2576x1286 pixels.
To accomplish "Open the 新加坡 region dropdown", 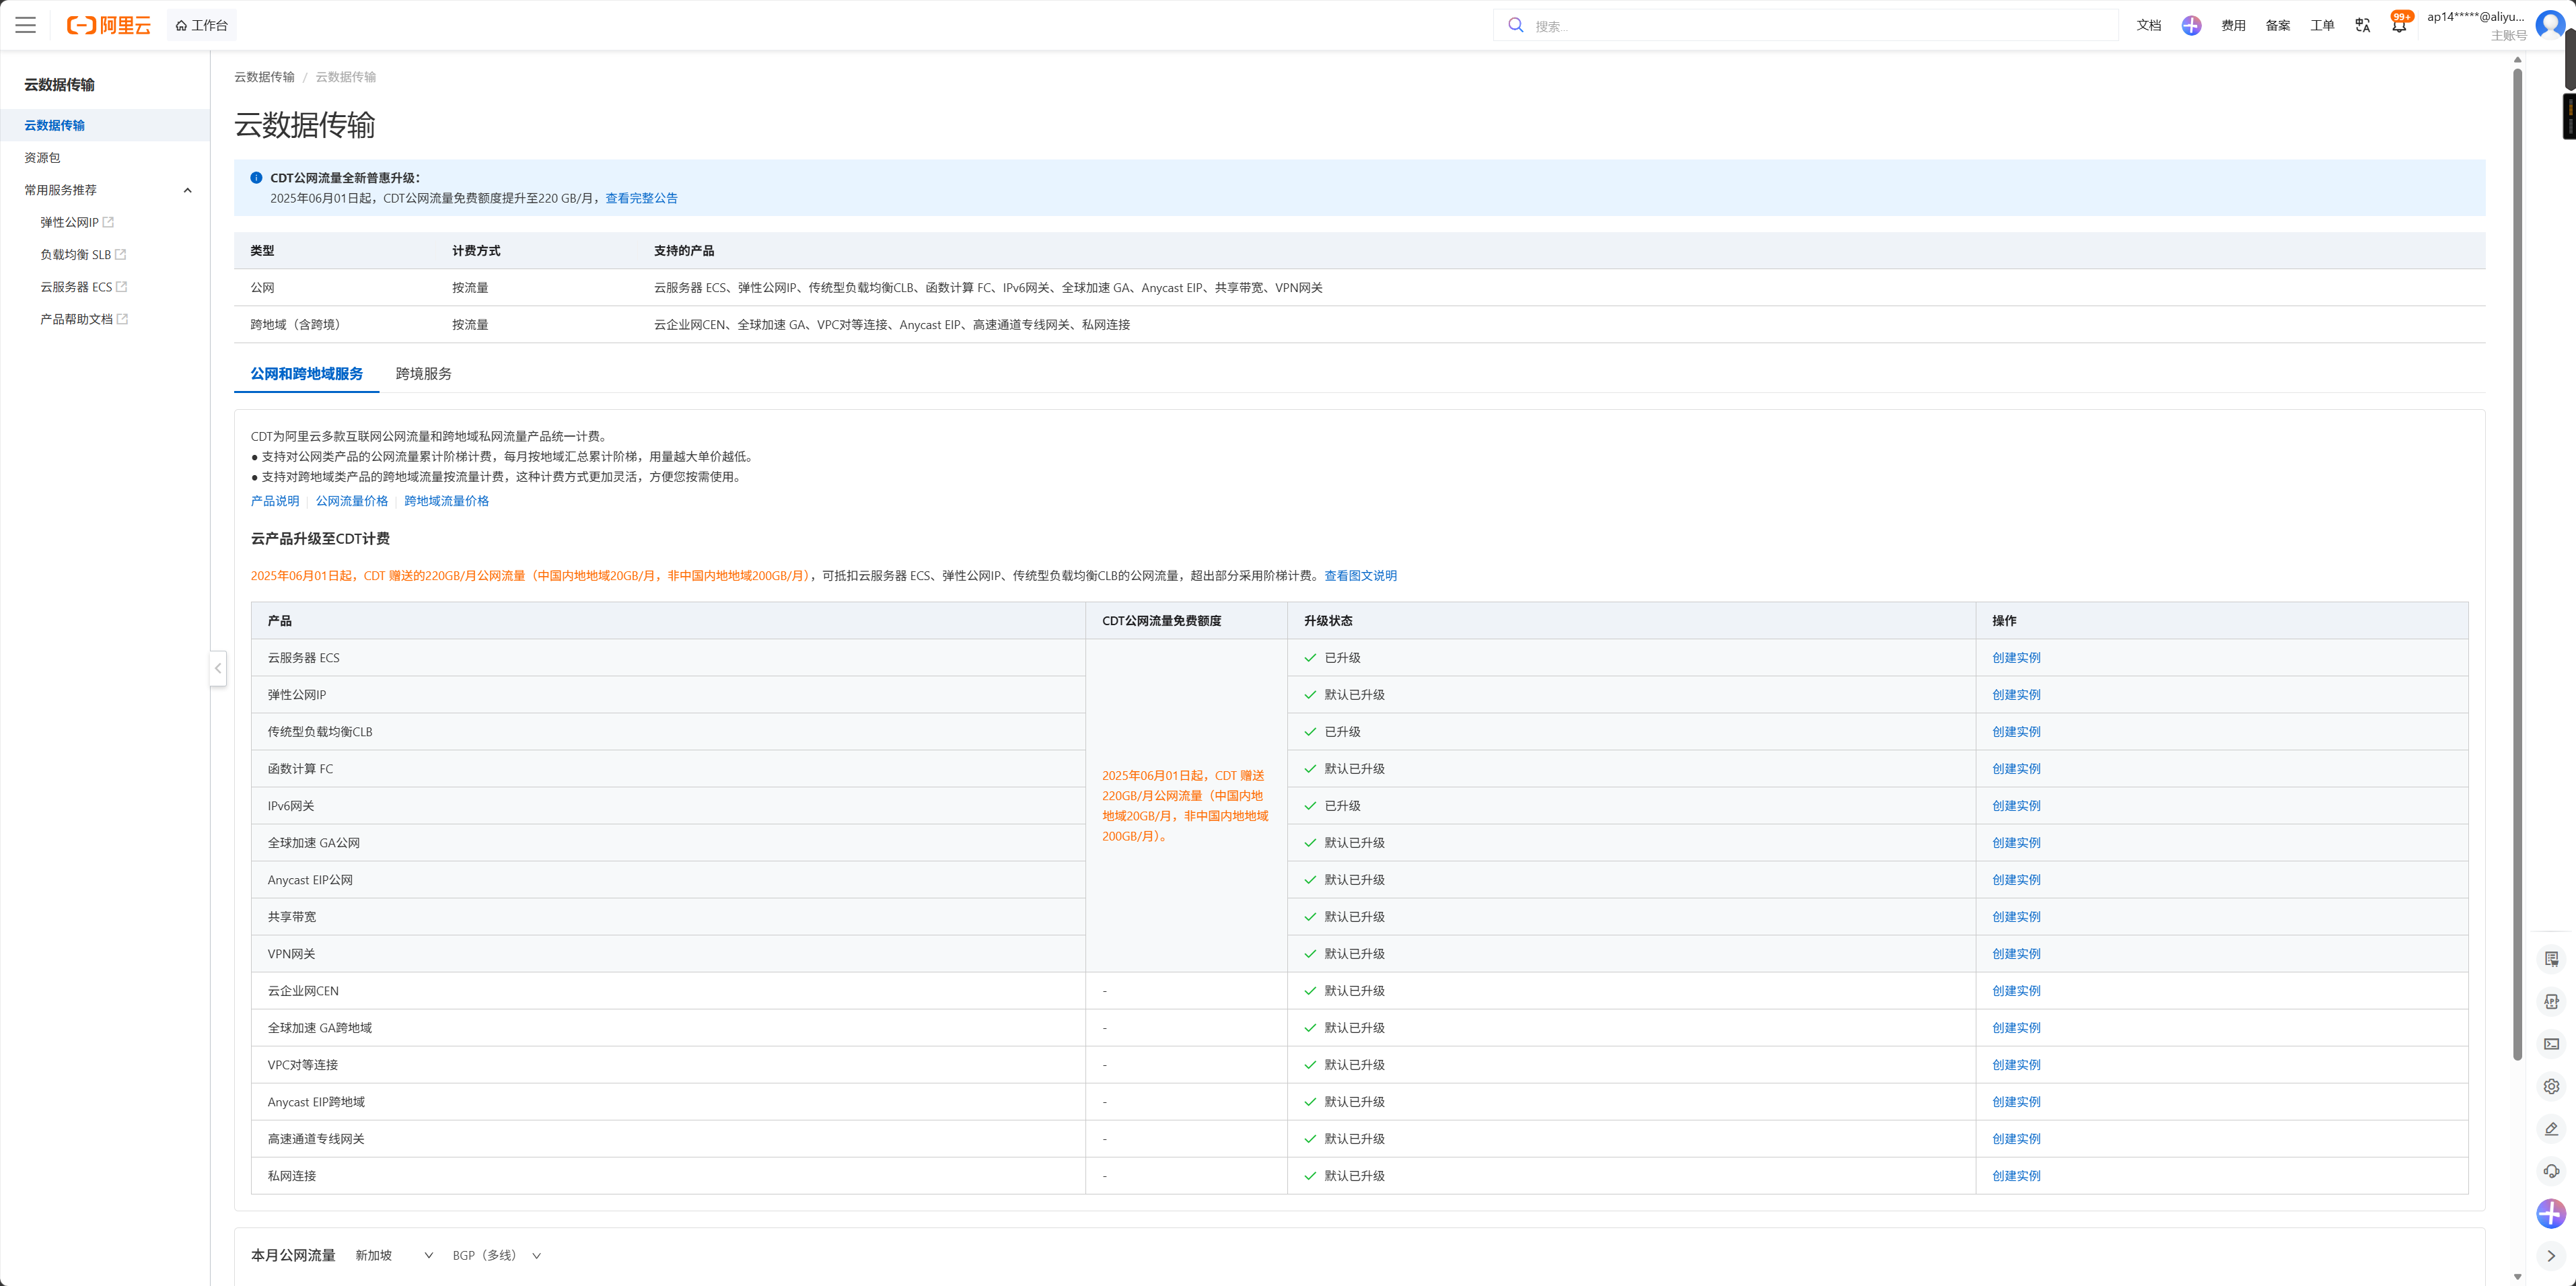I will (394, 1255).
